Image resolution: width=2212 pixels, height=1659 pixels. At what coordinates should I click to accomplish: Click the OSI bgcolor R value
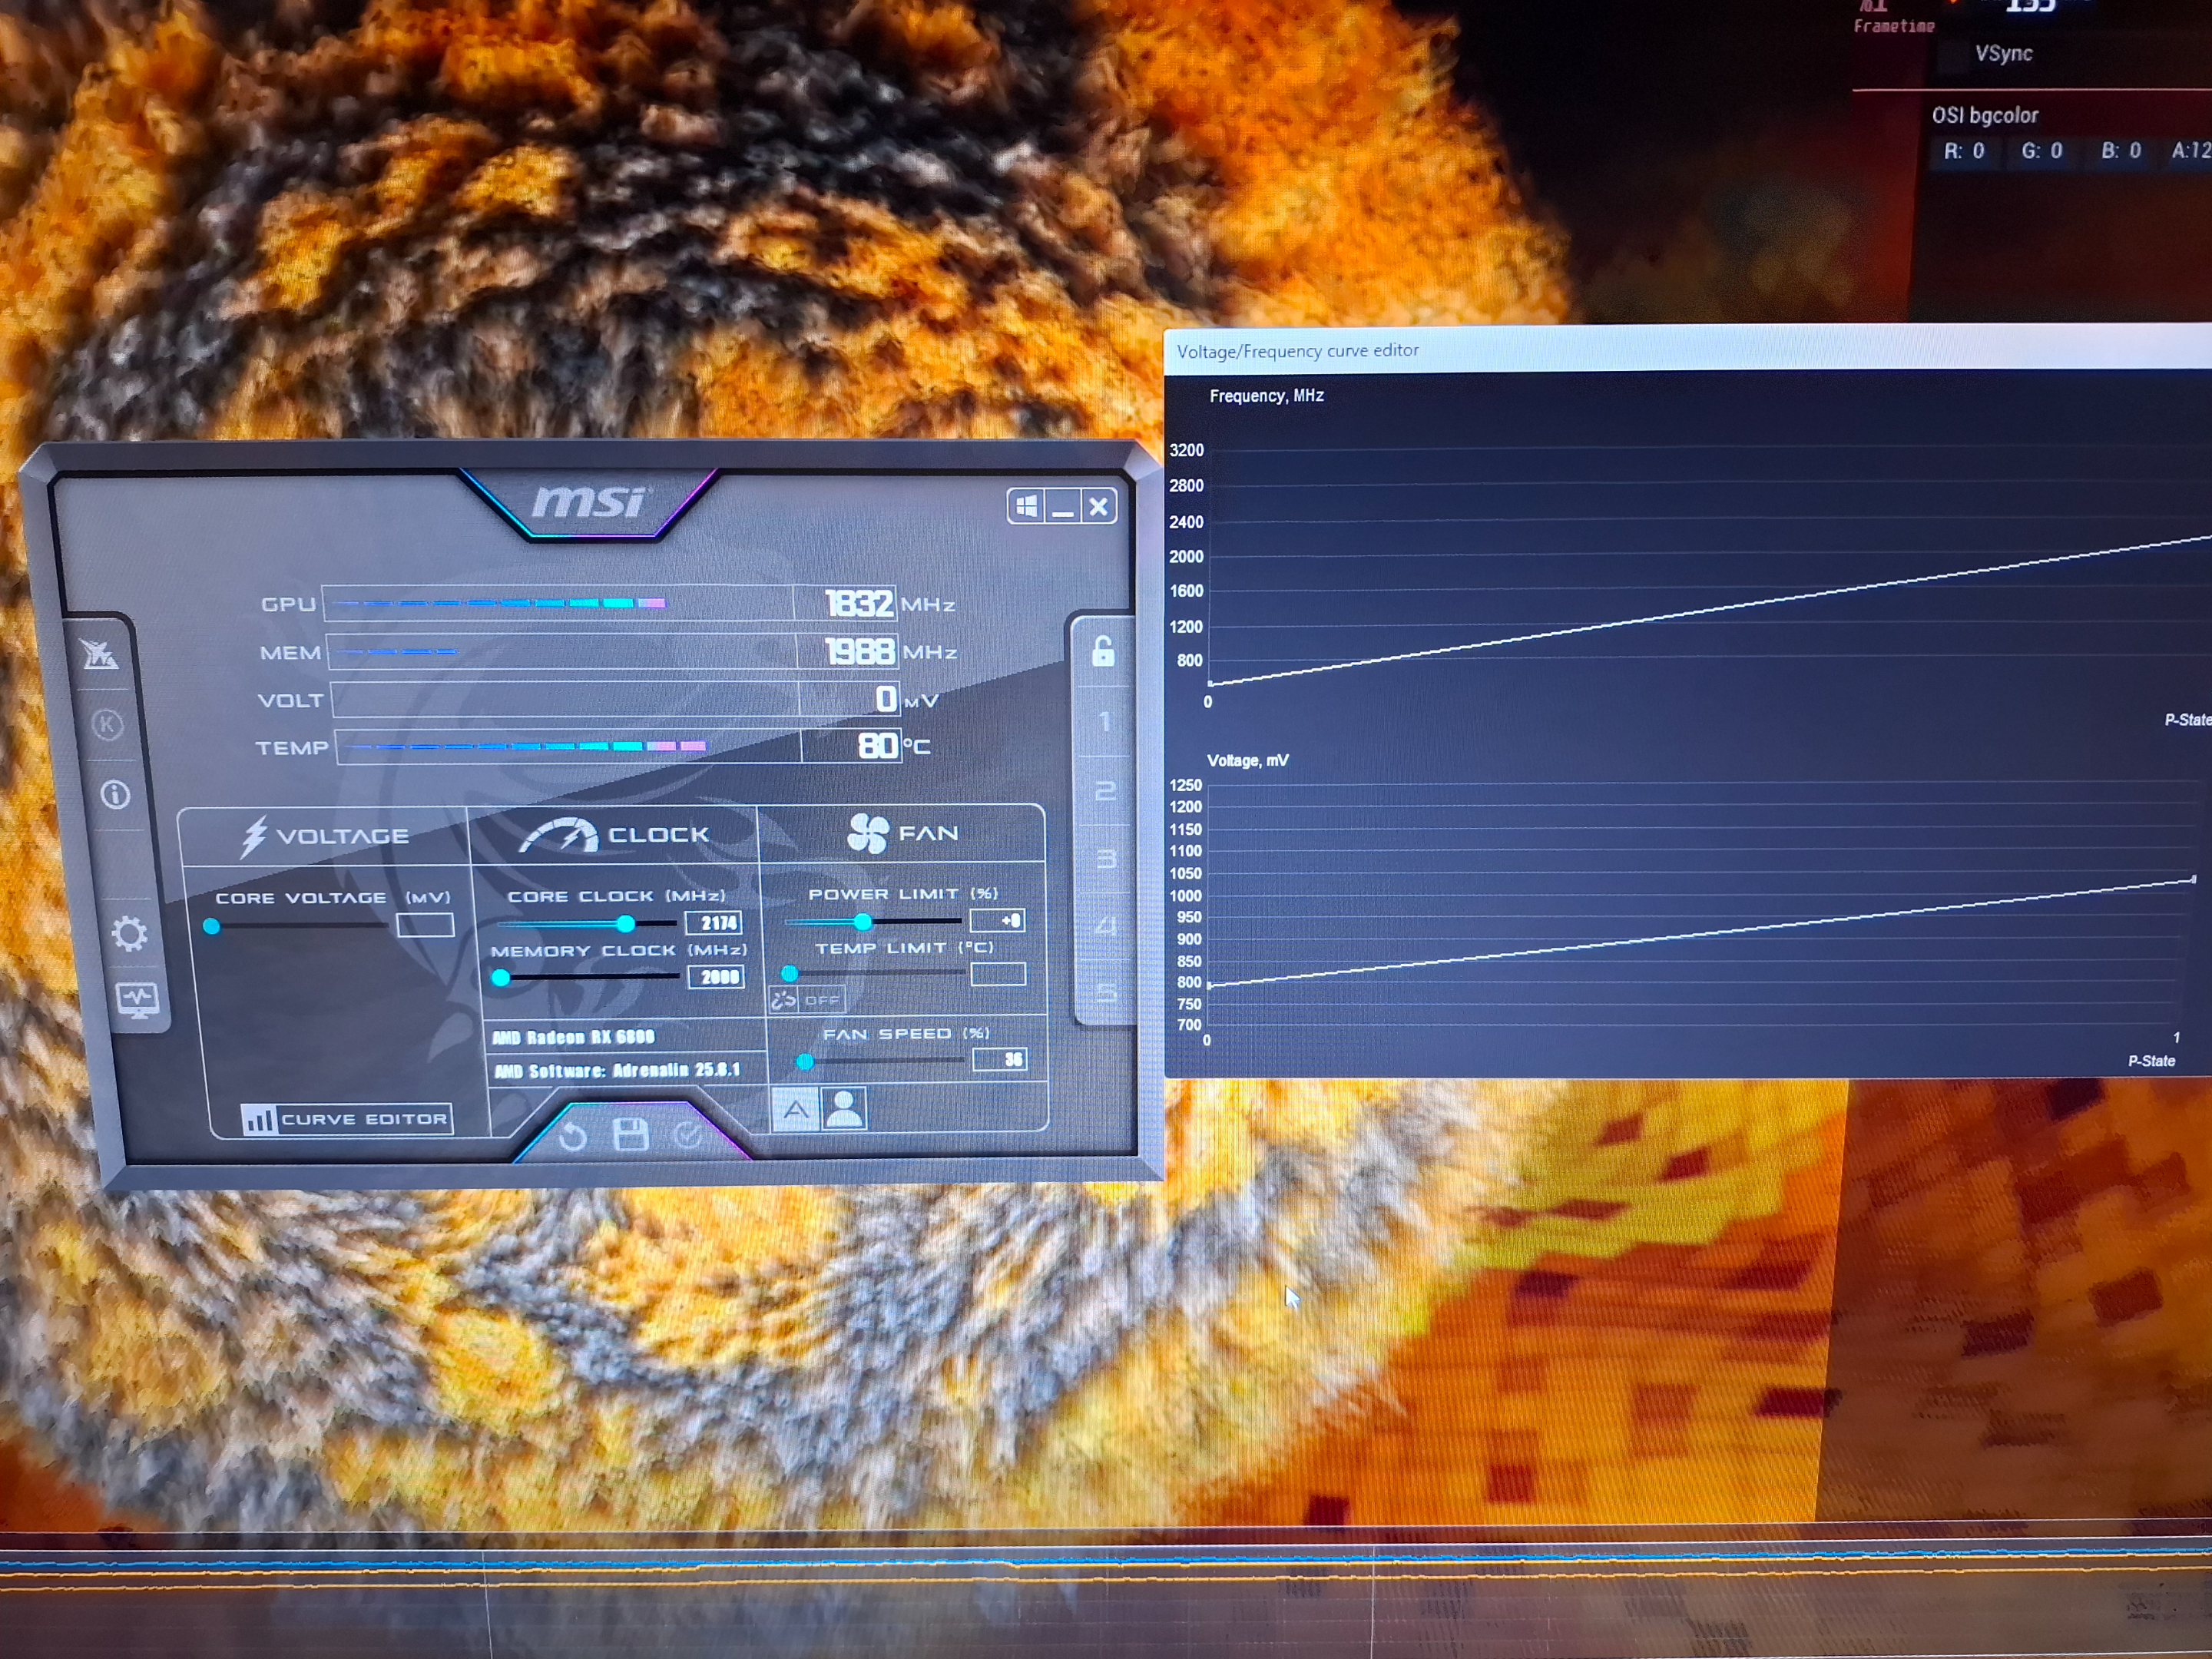coord(1964,152)
